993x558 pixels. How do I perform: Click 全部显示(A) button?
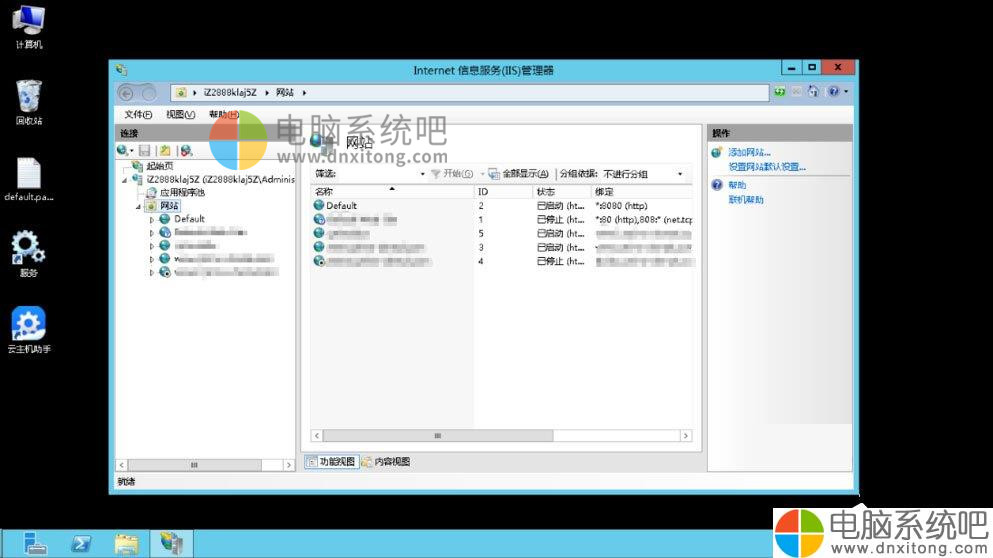[519, 174]
